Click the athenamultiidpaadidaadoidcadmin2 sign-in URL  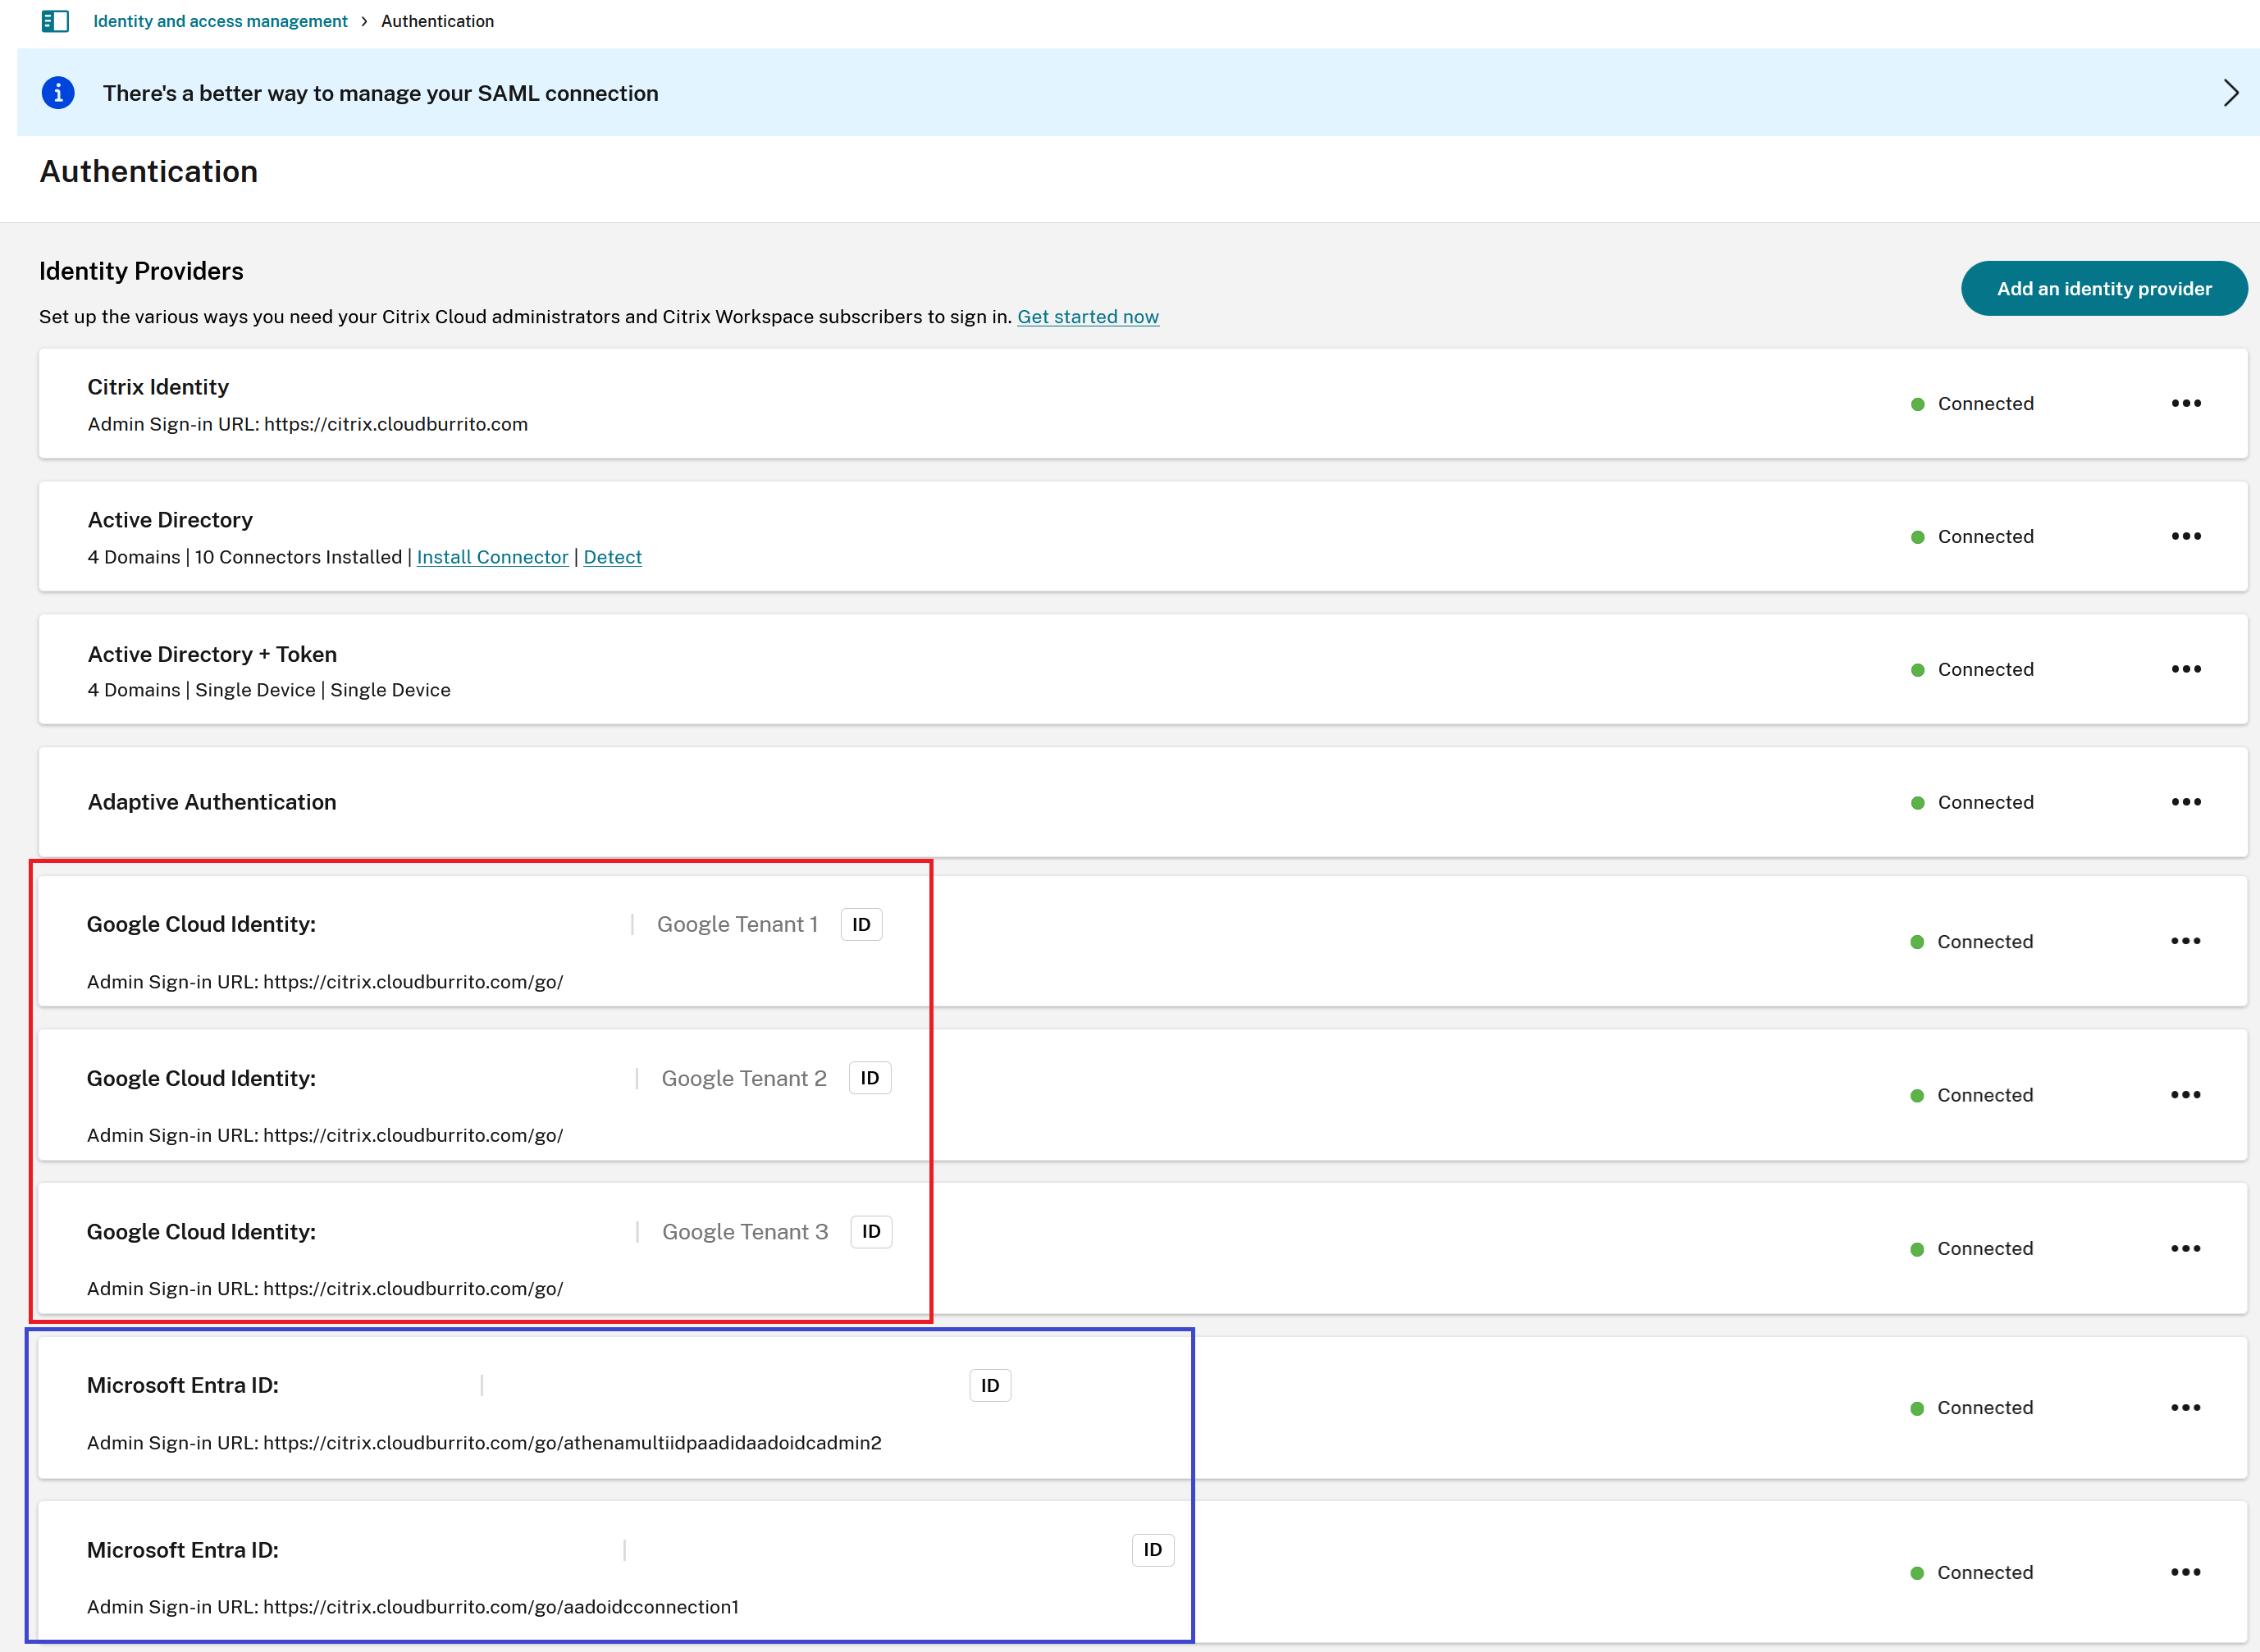[484, 1443]
